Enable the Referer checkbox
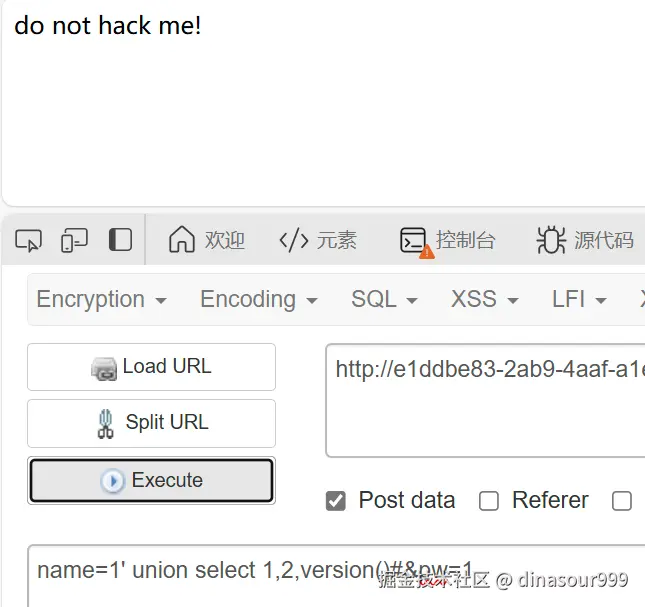Viewport: 645px width, 607px height. [489, 501]
